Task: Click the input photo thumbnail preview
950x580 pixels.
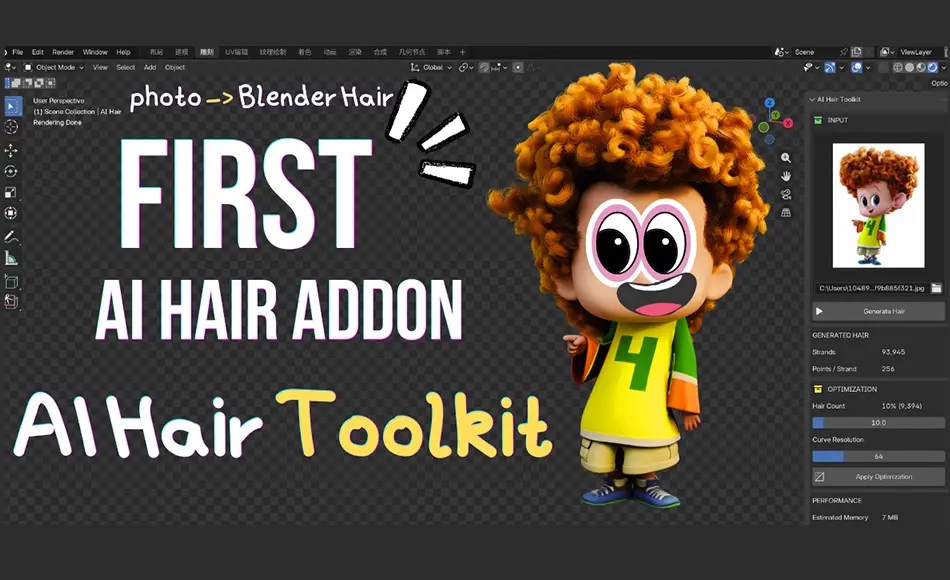Action: click(x=879, y=205)
